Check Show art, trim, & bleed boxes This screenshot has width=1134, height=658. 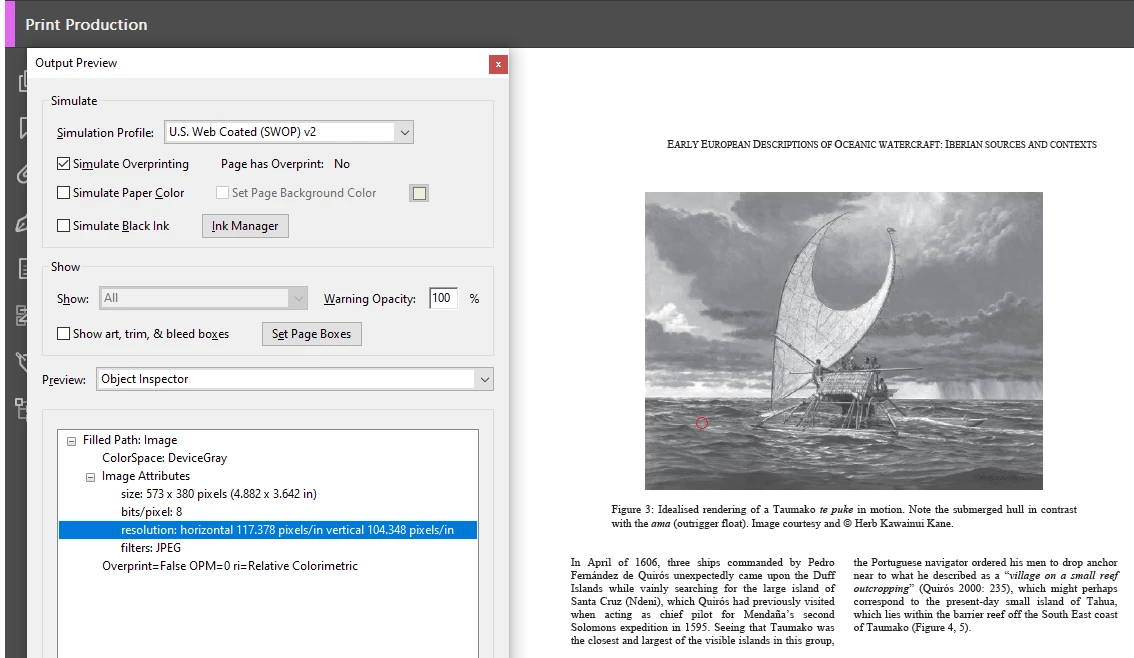coord(64,333)
